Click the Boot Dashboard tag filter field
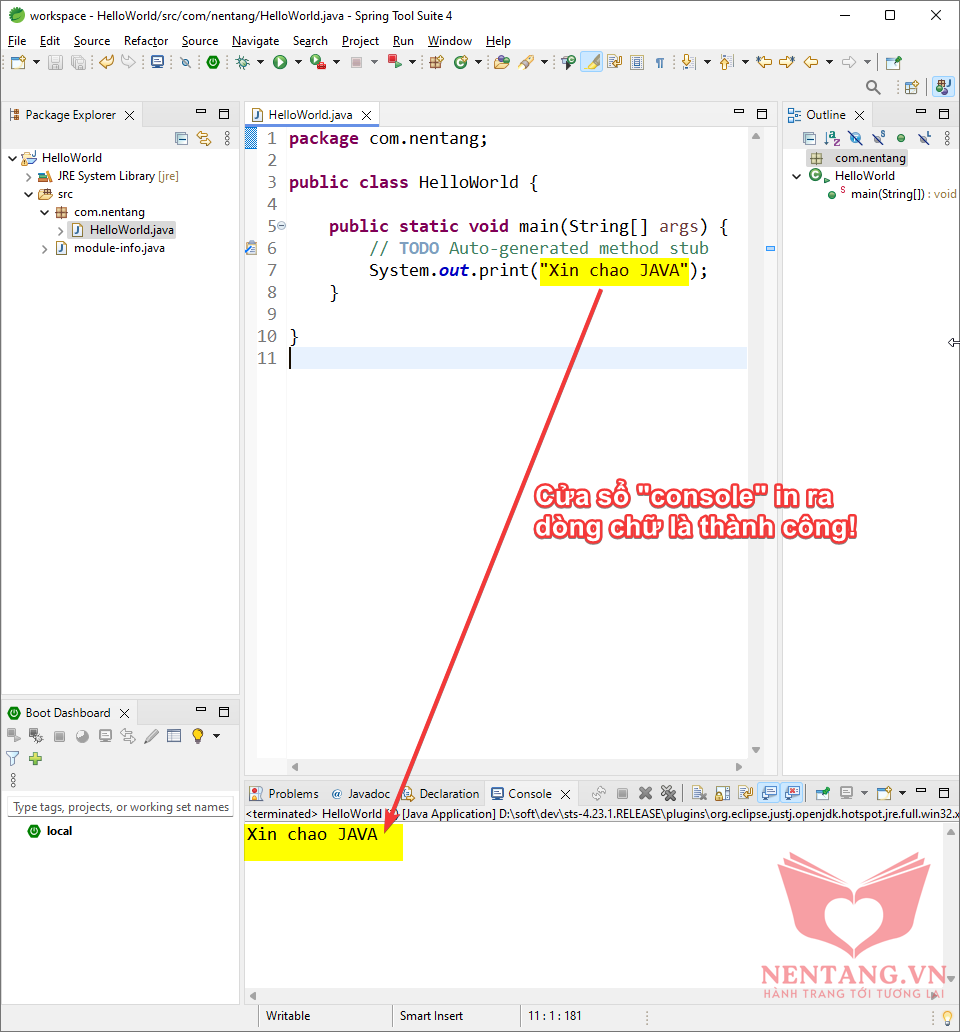The width and height of the screenshot is (960, 1032). pyautogui.click(x=121, y=807)
